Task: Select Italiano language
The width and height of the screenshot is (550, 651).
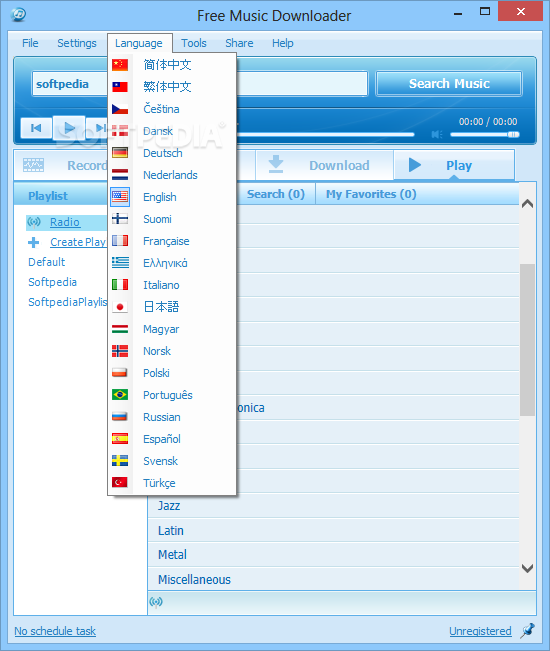Action: coord(172,285)
